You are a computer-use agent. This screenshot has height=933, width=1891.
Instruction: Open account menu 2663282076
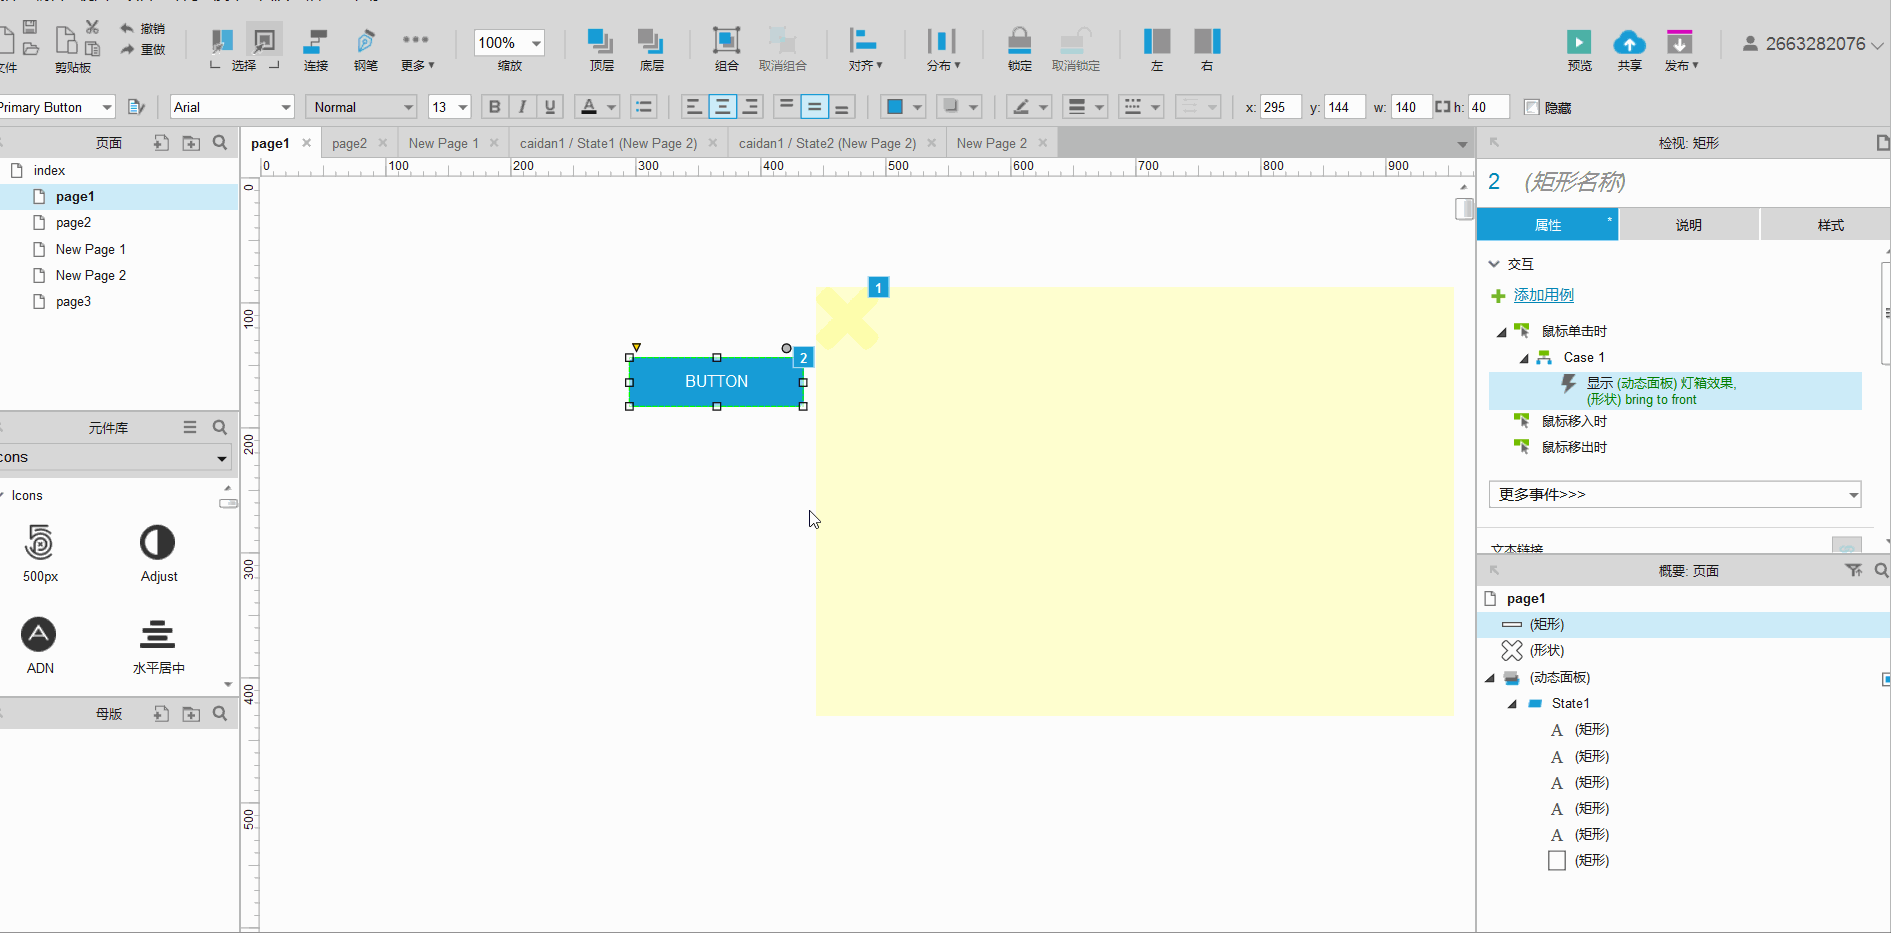pyautogui.click(x=1813, y=44)
